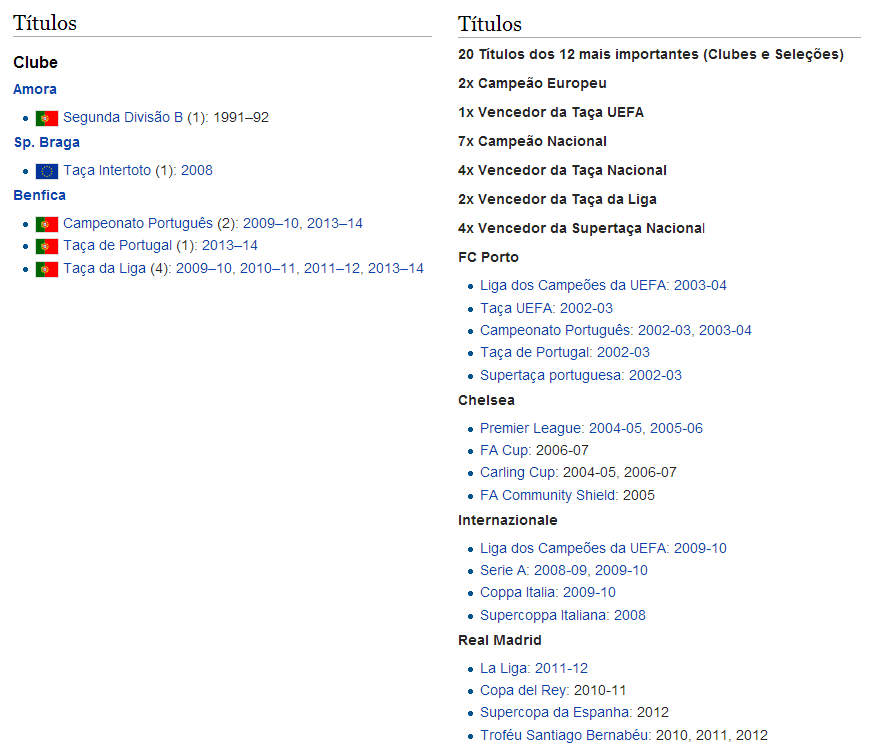This screenshot has height=756, width=873.
Task: Open 2013–14 season in Benfica's Campeonato Português row
Action: [x=335, y=223]
